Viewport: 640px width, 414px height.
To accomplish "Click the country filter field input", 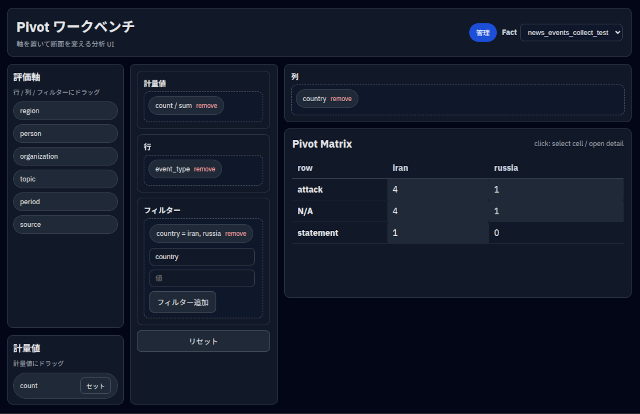I will tap(201, 257).
